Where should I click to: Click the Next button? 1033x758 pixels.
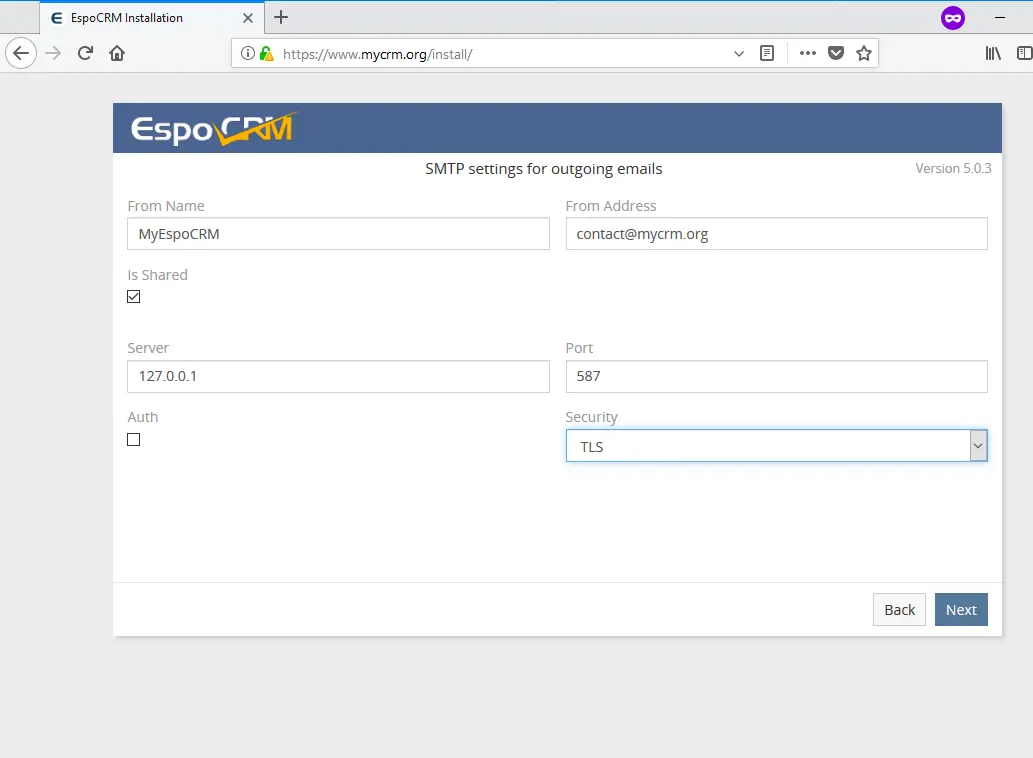tap(961, 610)
